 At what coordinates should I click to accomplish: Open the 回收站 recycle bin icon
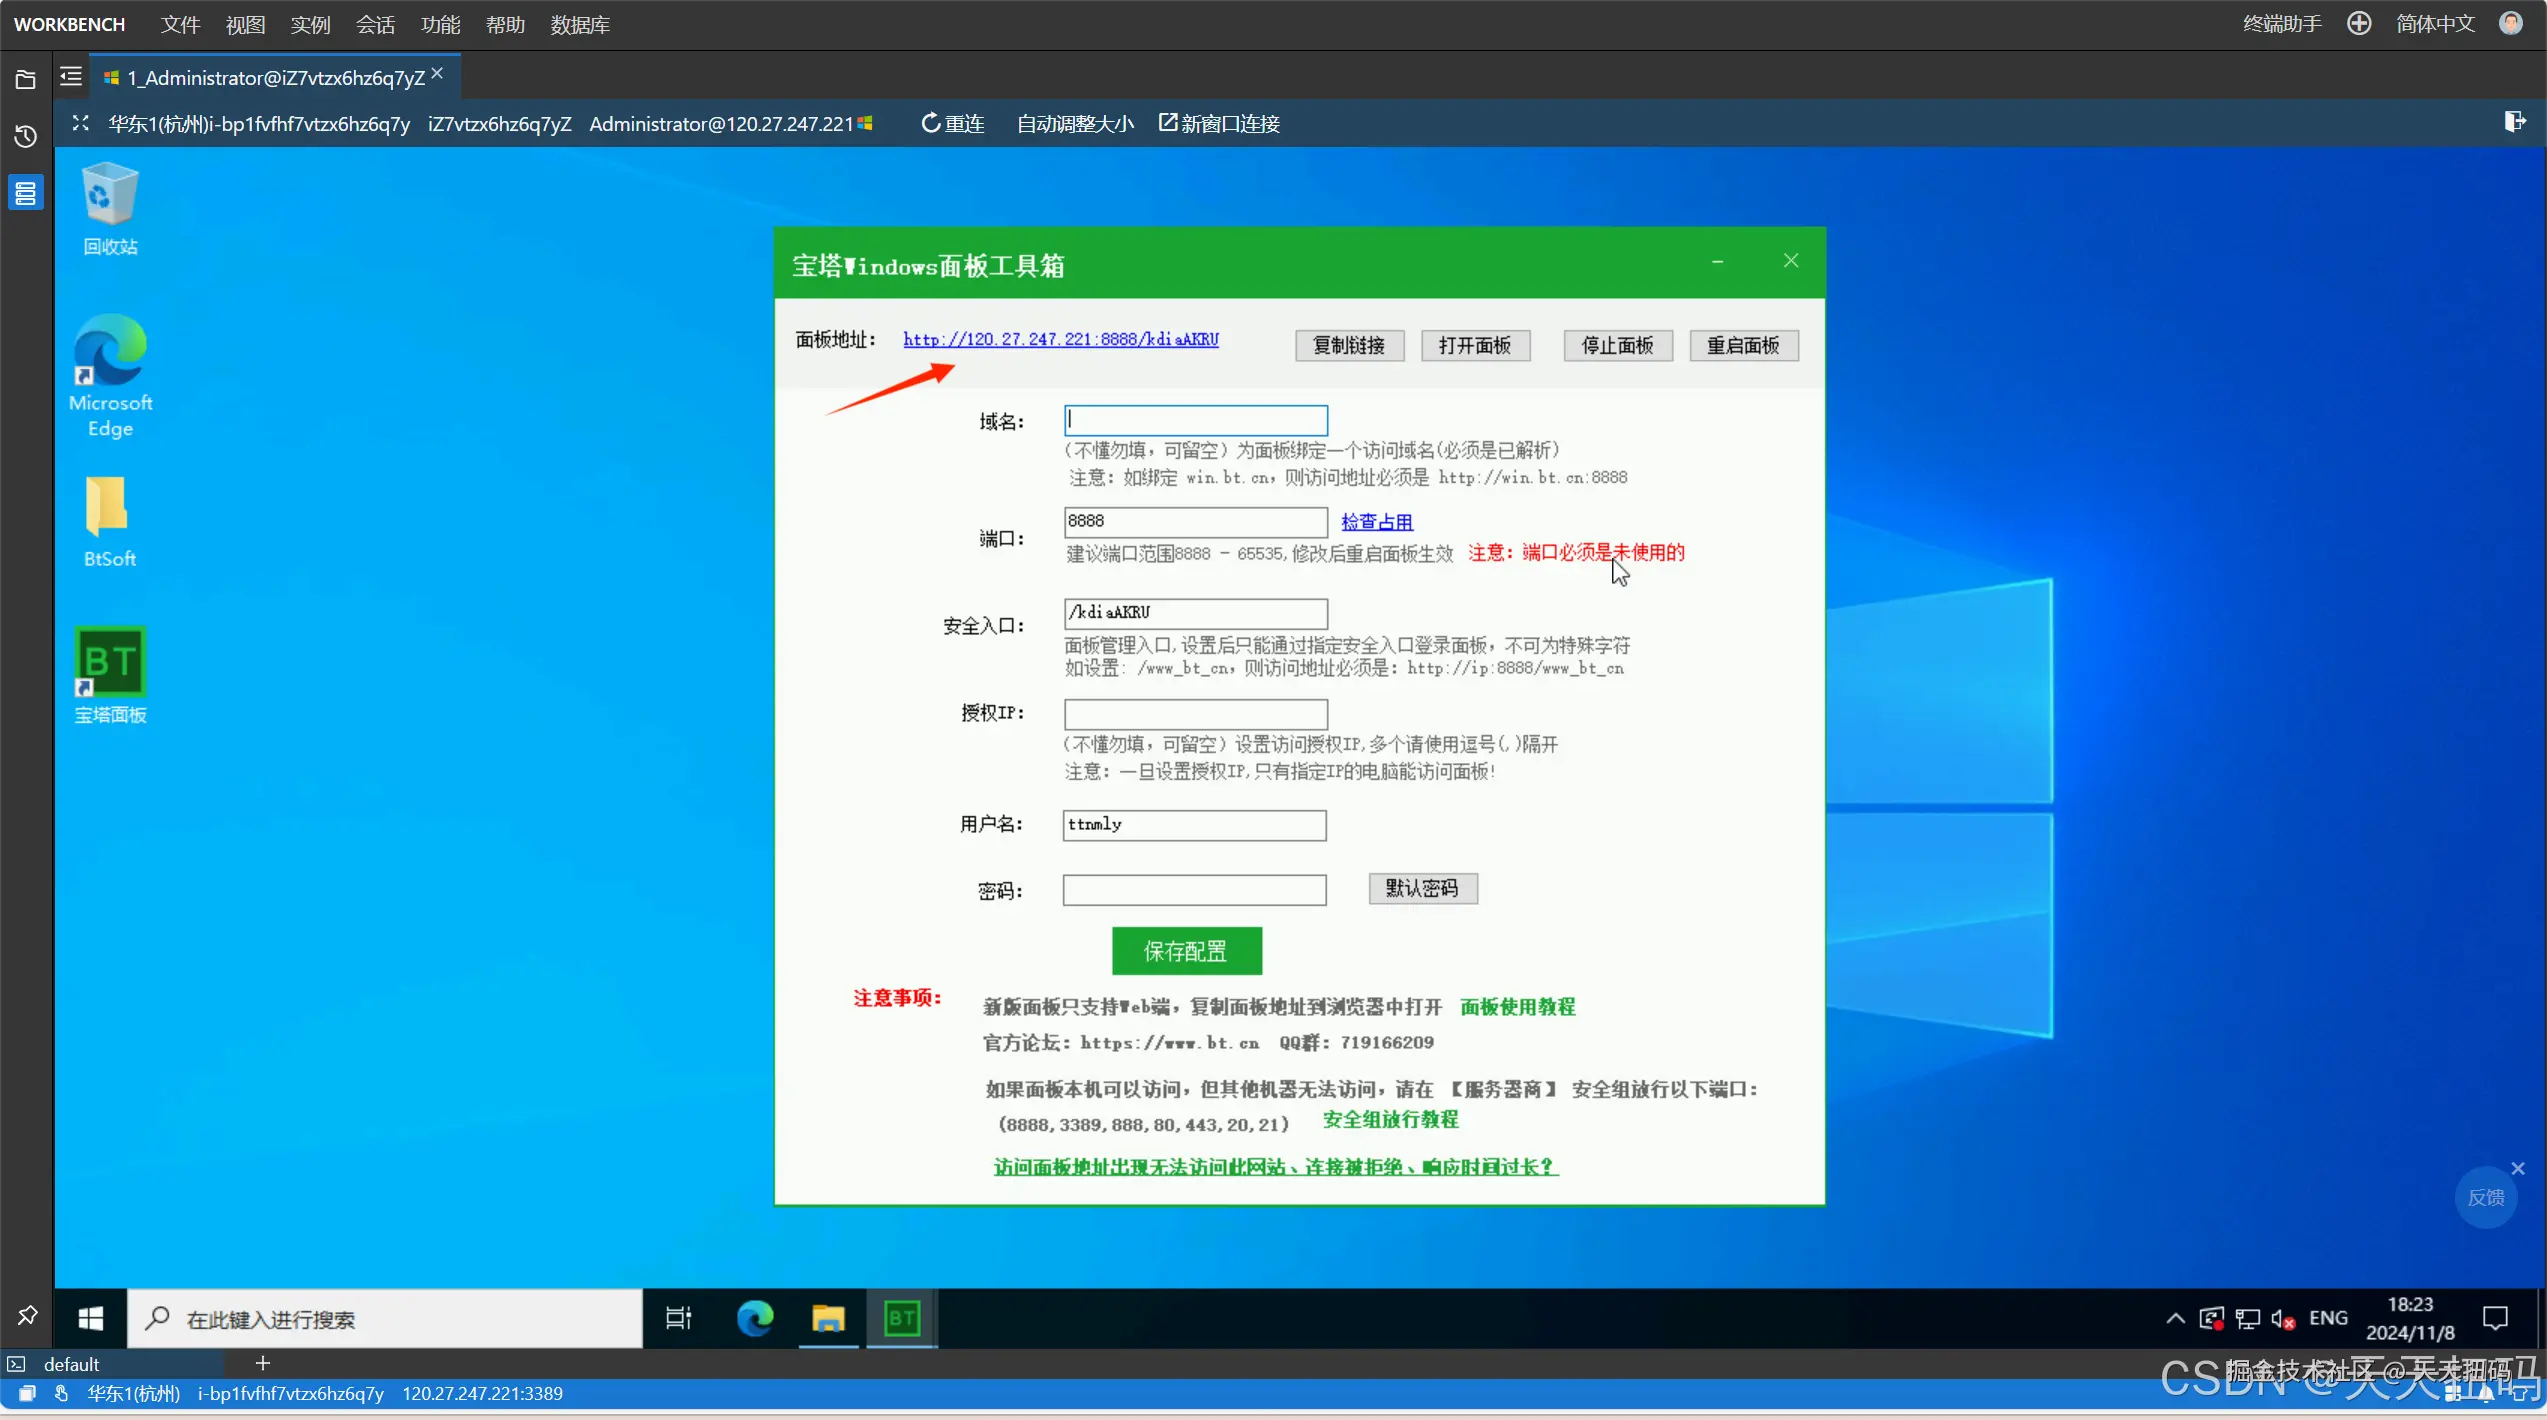(110, 195)
